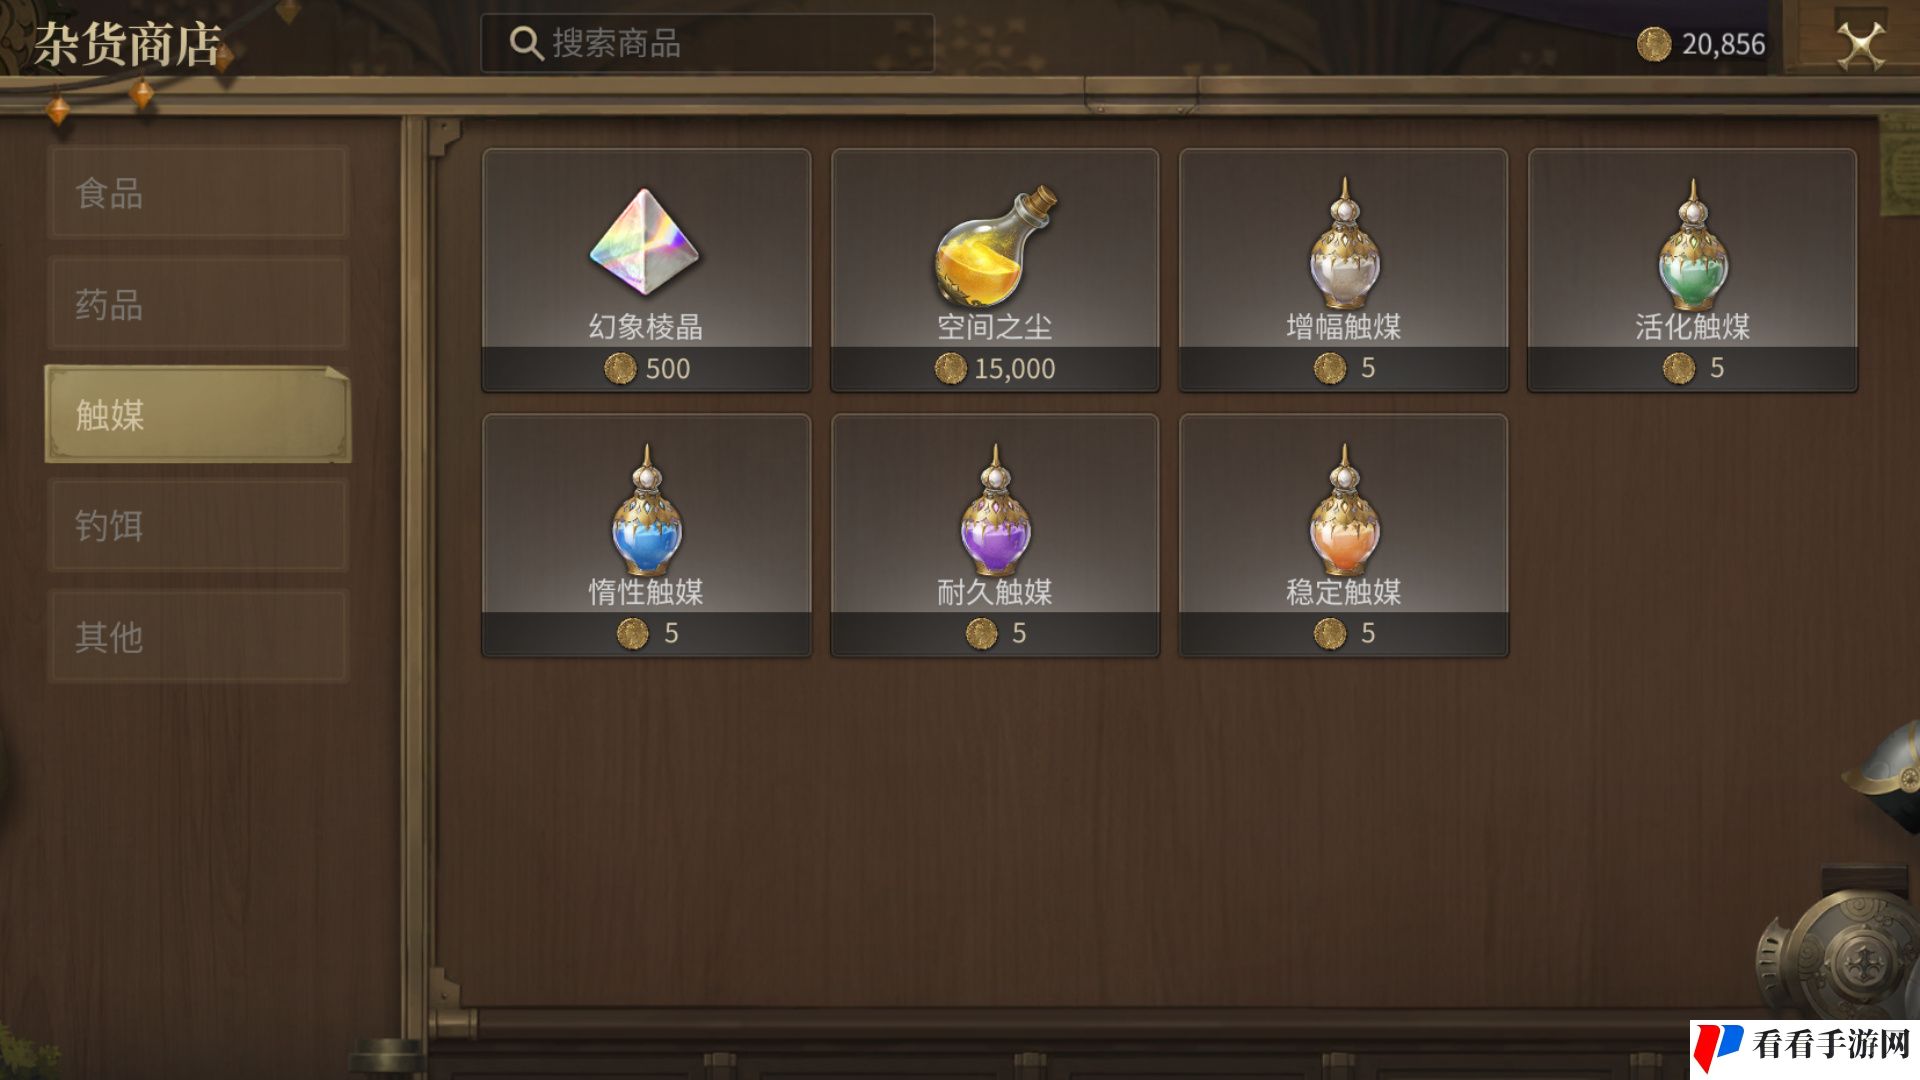
Task: Open the 钓饵 category tab
Action: (x=198, y=525)
